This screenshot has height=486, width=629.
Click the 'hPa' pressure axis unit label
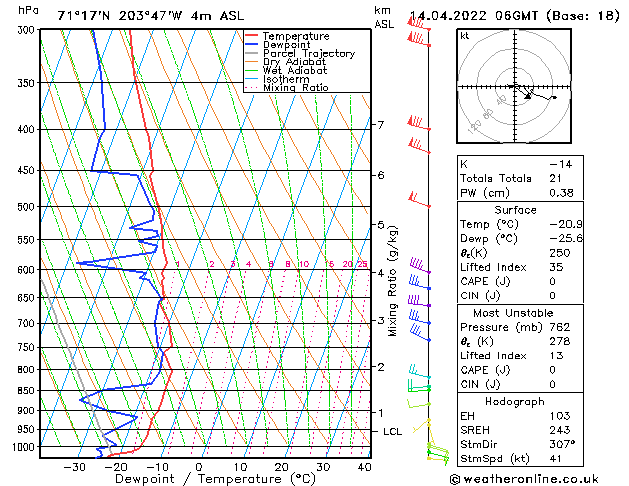[x=28, y=10]
